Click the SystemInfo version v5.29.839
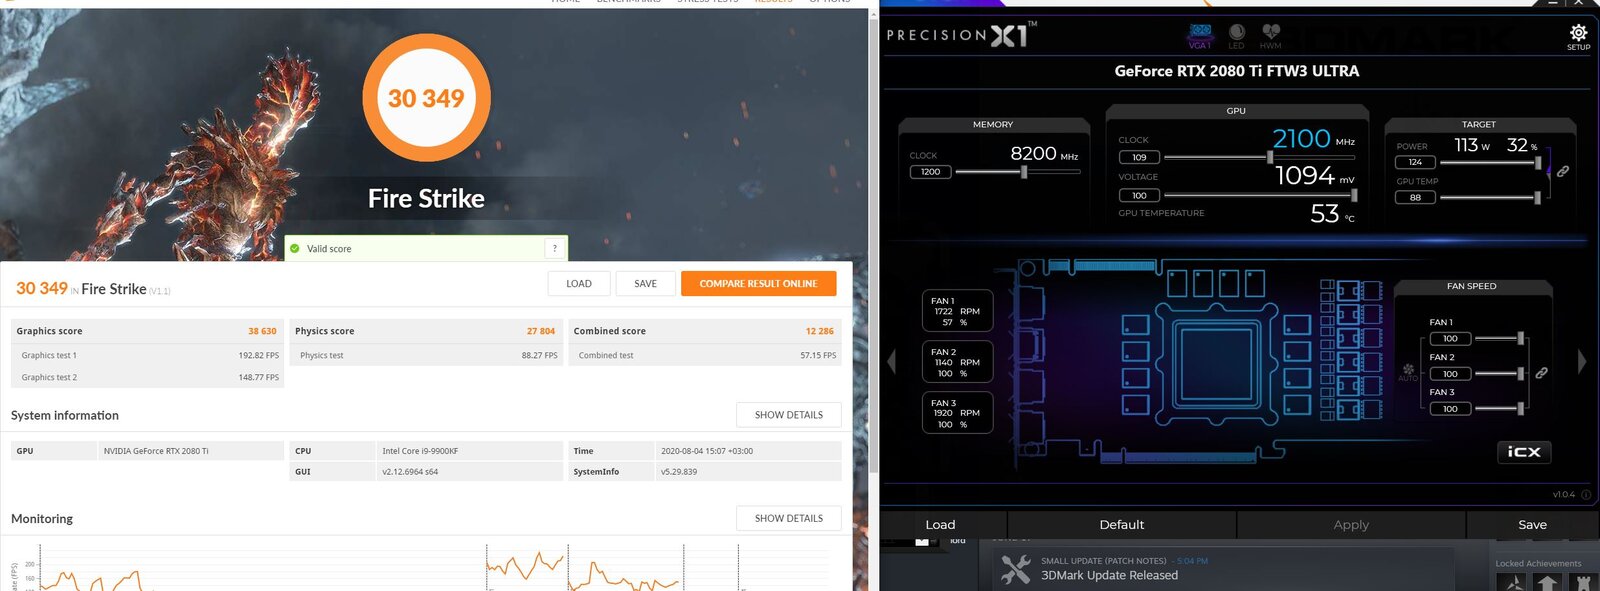 (679, 472)
